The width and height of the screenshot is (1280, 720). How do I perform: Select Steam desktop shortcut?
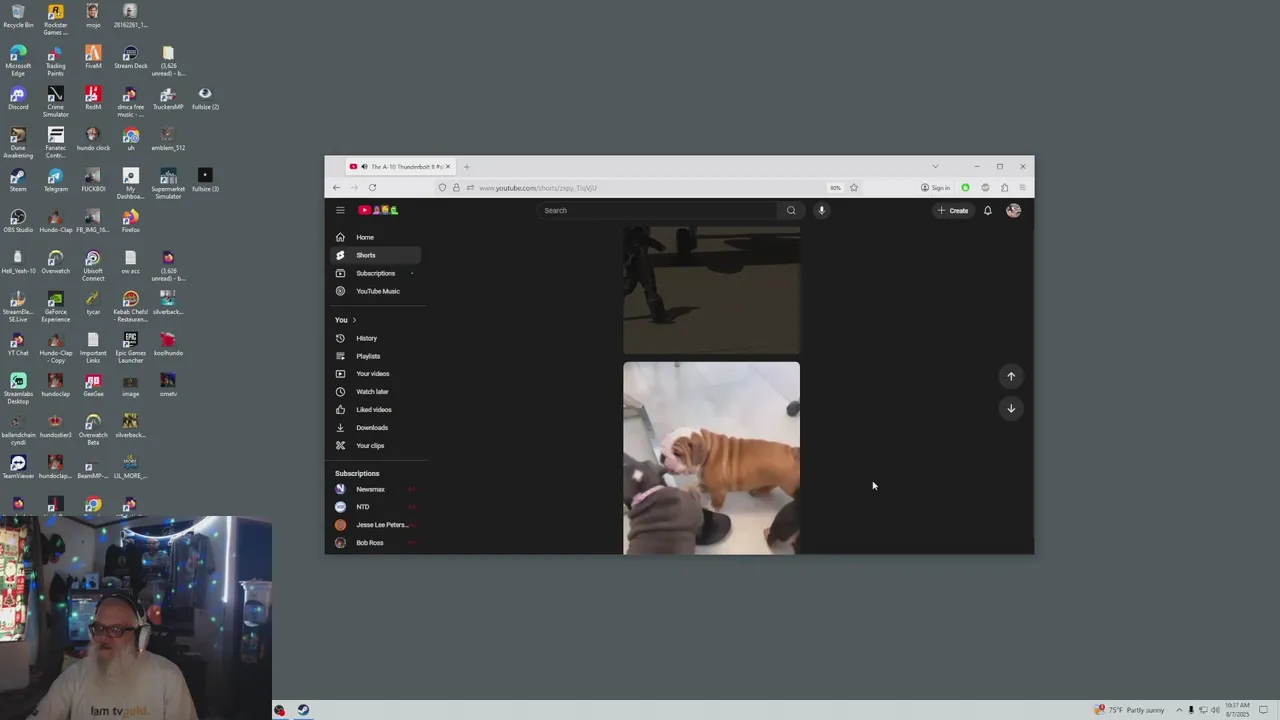tap(18, 180)
